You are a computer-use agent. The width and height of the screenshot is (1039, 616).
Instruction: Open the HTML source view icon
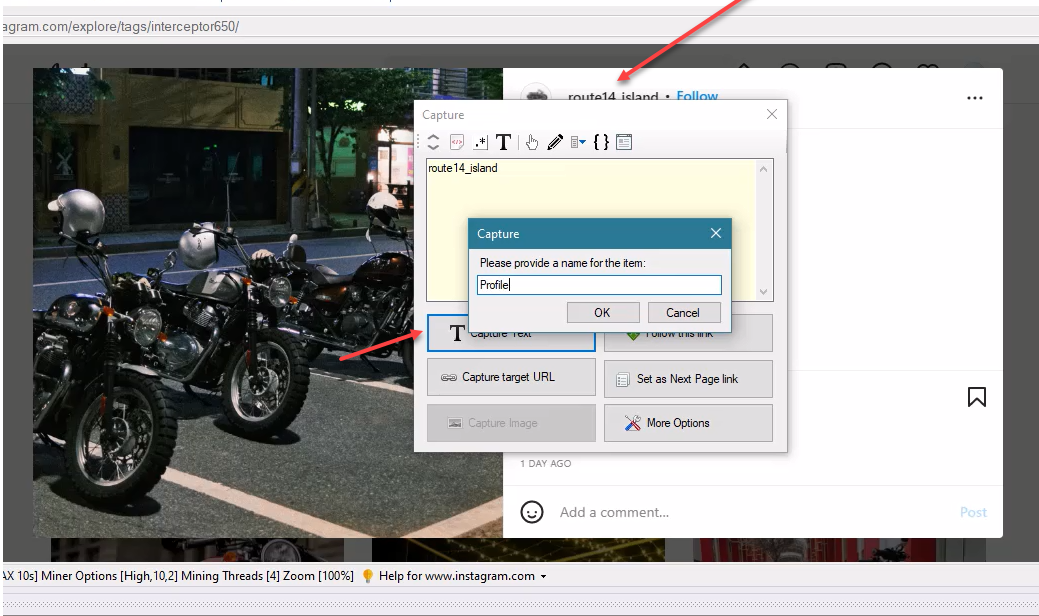[x=456, y=143]
